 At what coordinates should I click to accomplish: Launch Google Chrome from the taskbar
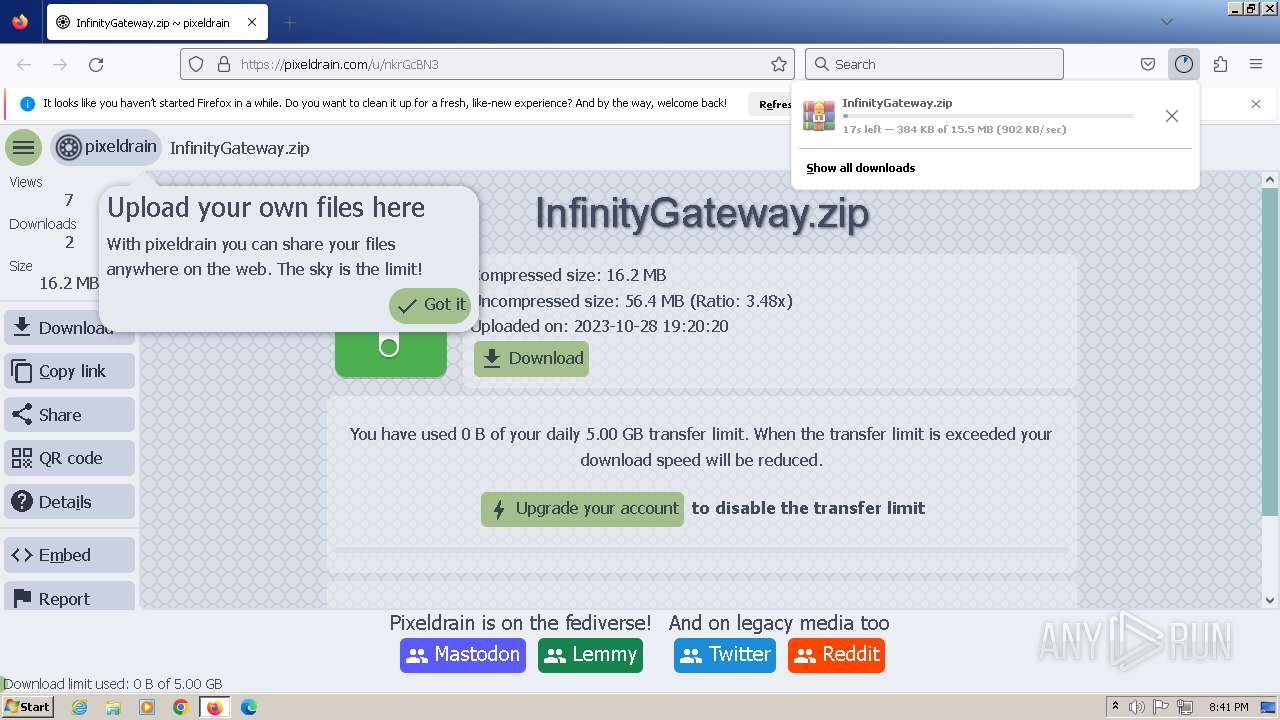coord(181,707)
